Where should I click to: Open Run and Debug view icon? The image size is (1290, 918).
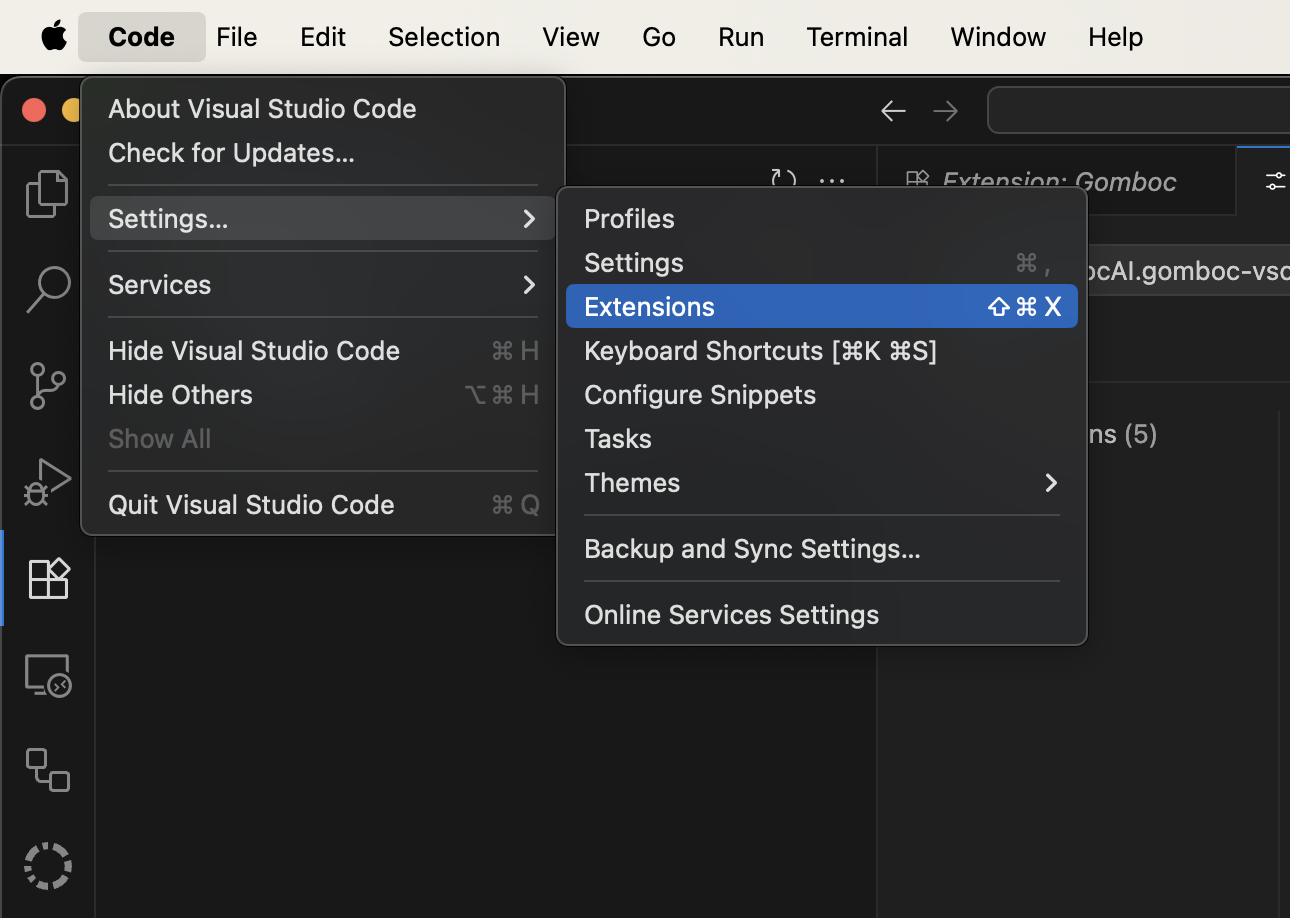[x=47, y=481]
